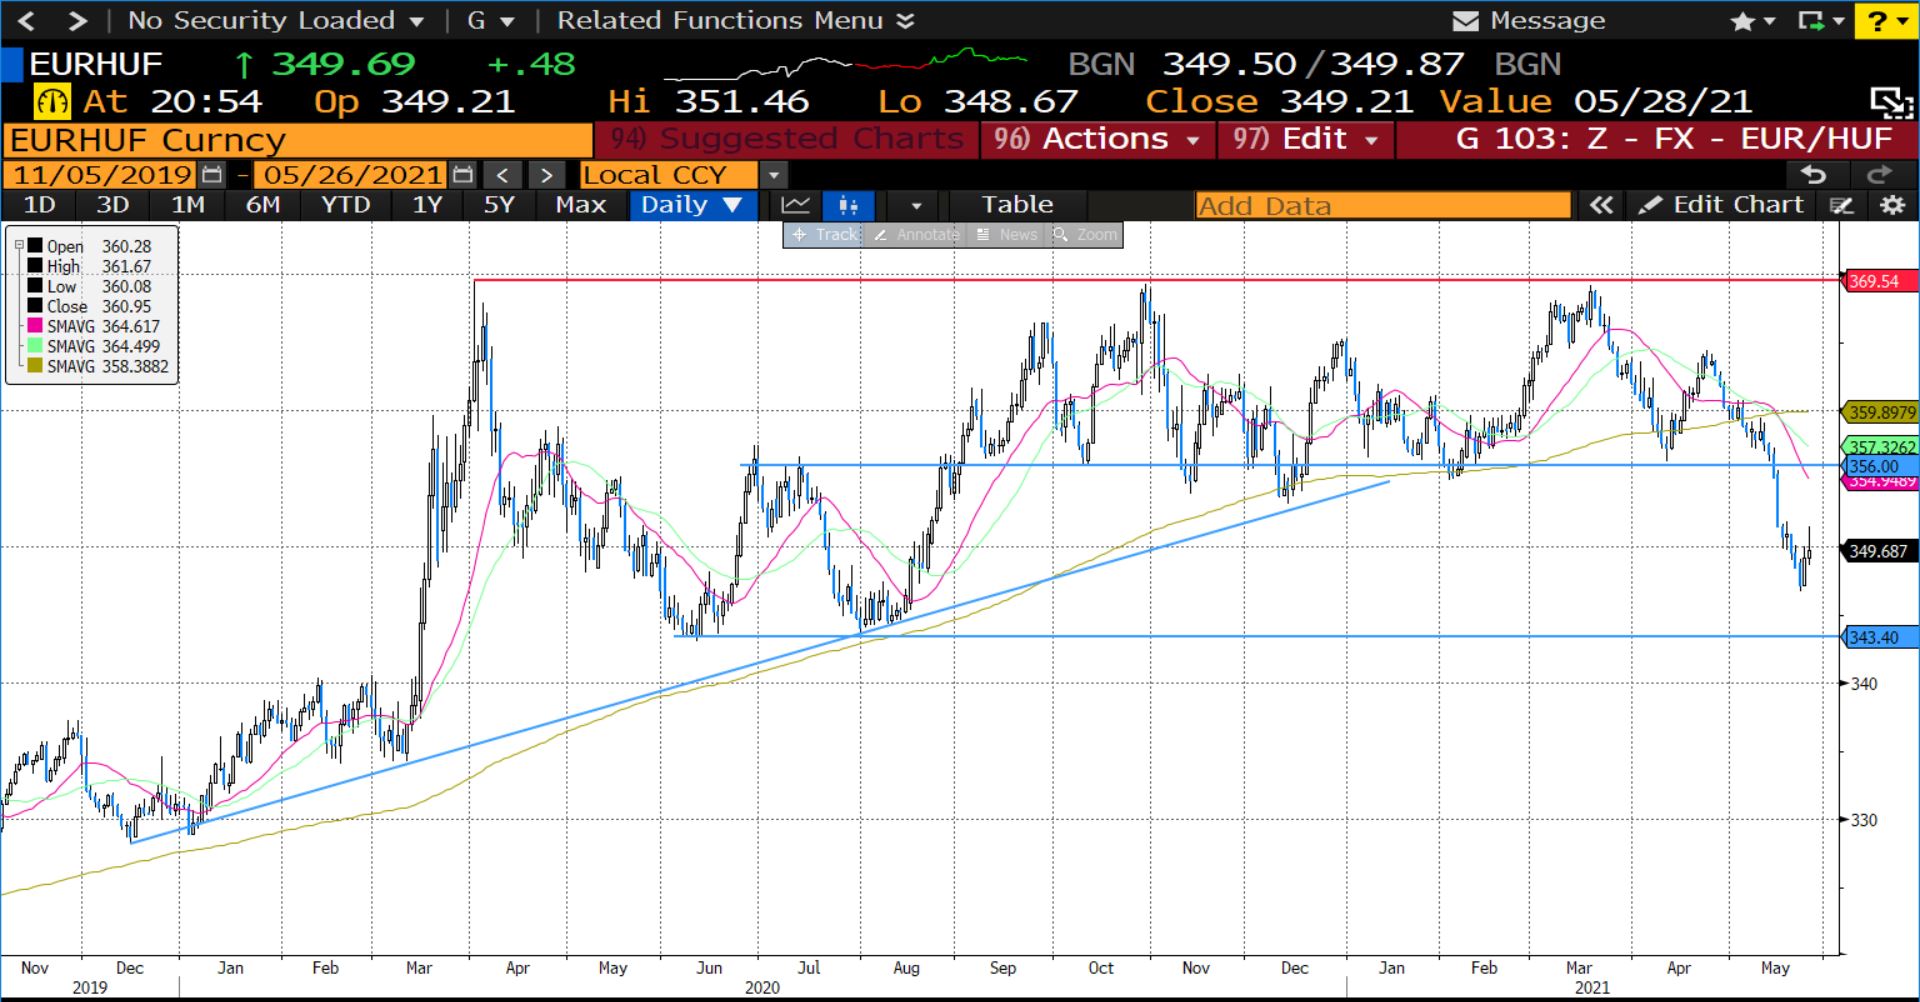Toggle Zoom mode on chart
The width and height of the screenshot is (1920, 1002).
pyautogui.click(x=1085, y=235)
